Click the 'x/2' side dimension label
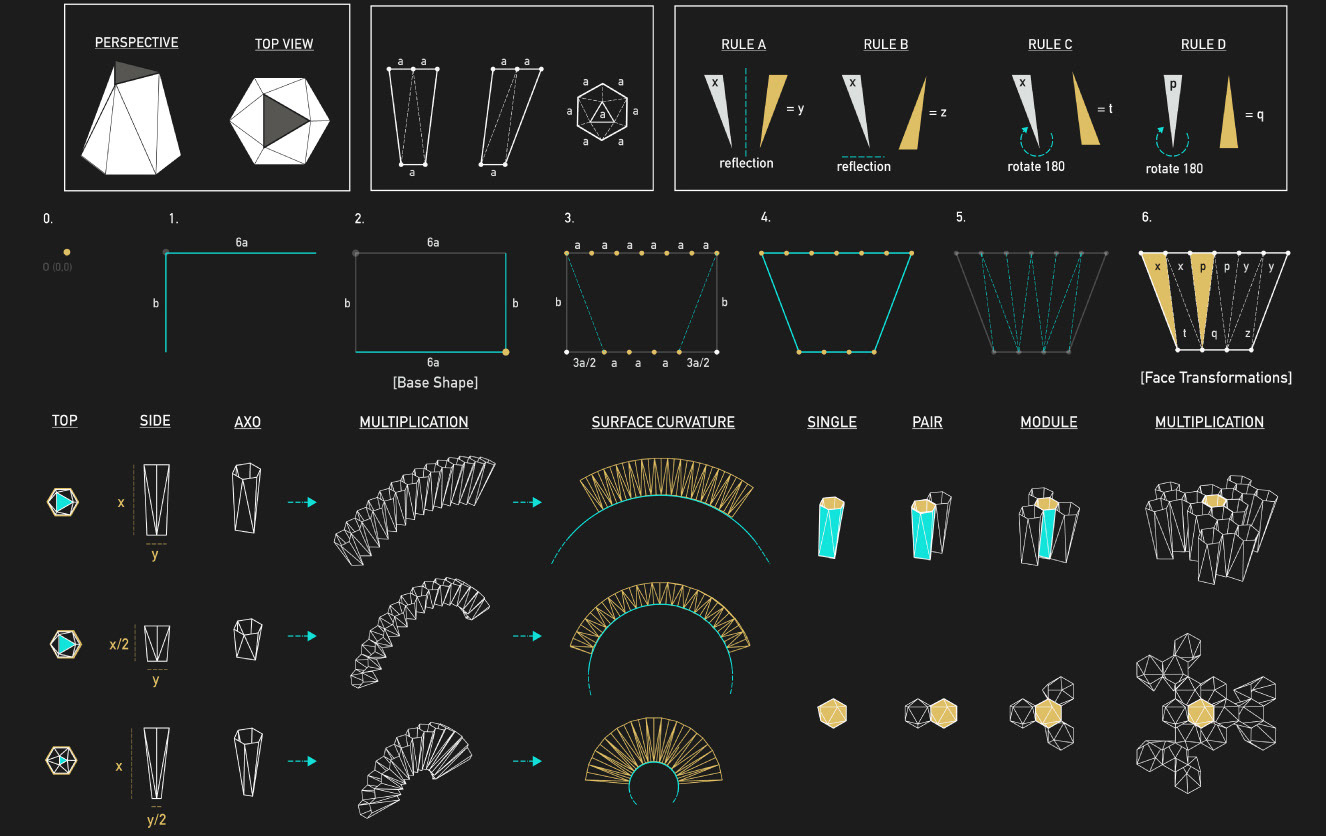 coord(119,645)
